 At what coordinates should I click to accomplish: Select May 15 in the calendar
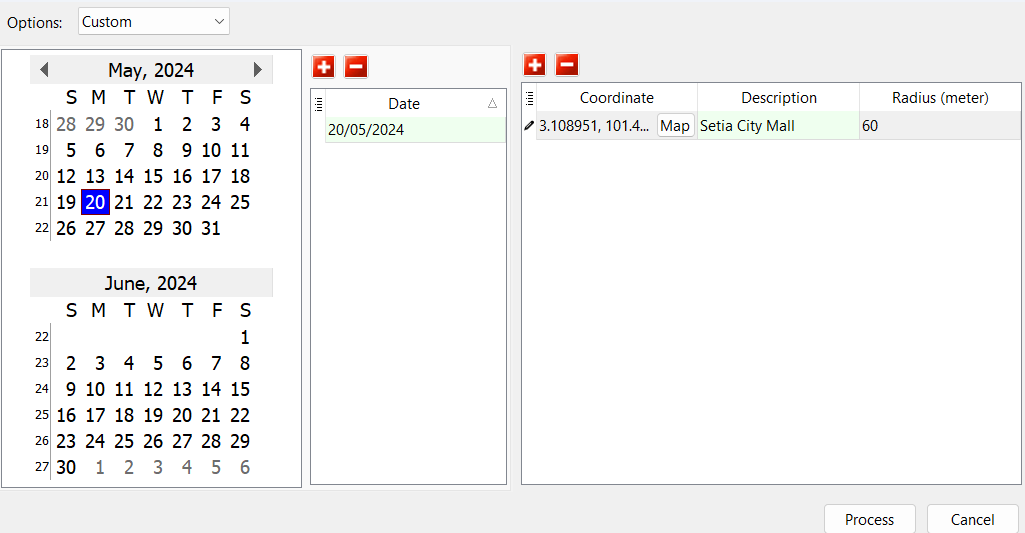153,176
